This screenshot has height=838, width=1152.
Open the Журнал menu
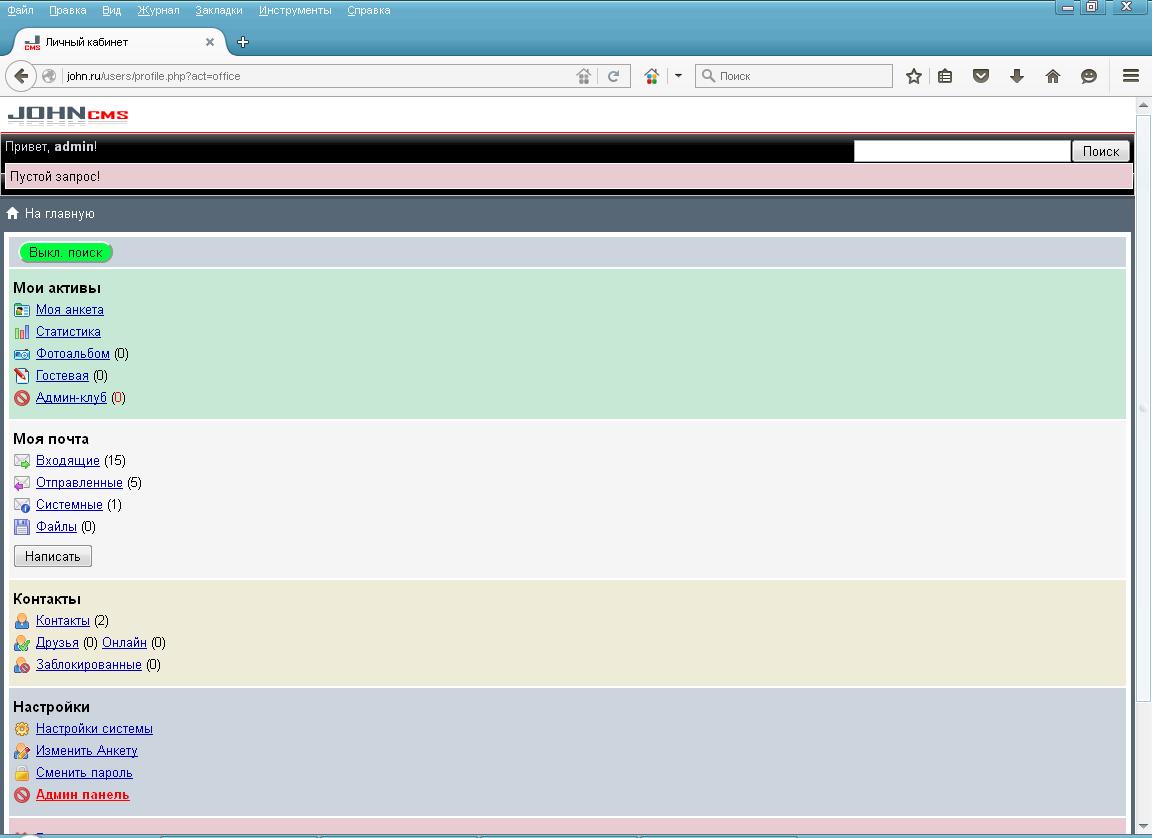tap(158, 10)
